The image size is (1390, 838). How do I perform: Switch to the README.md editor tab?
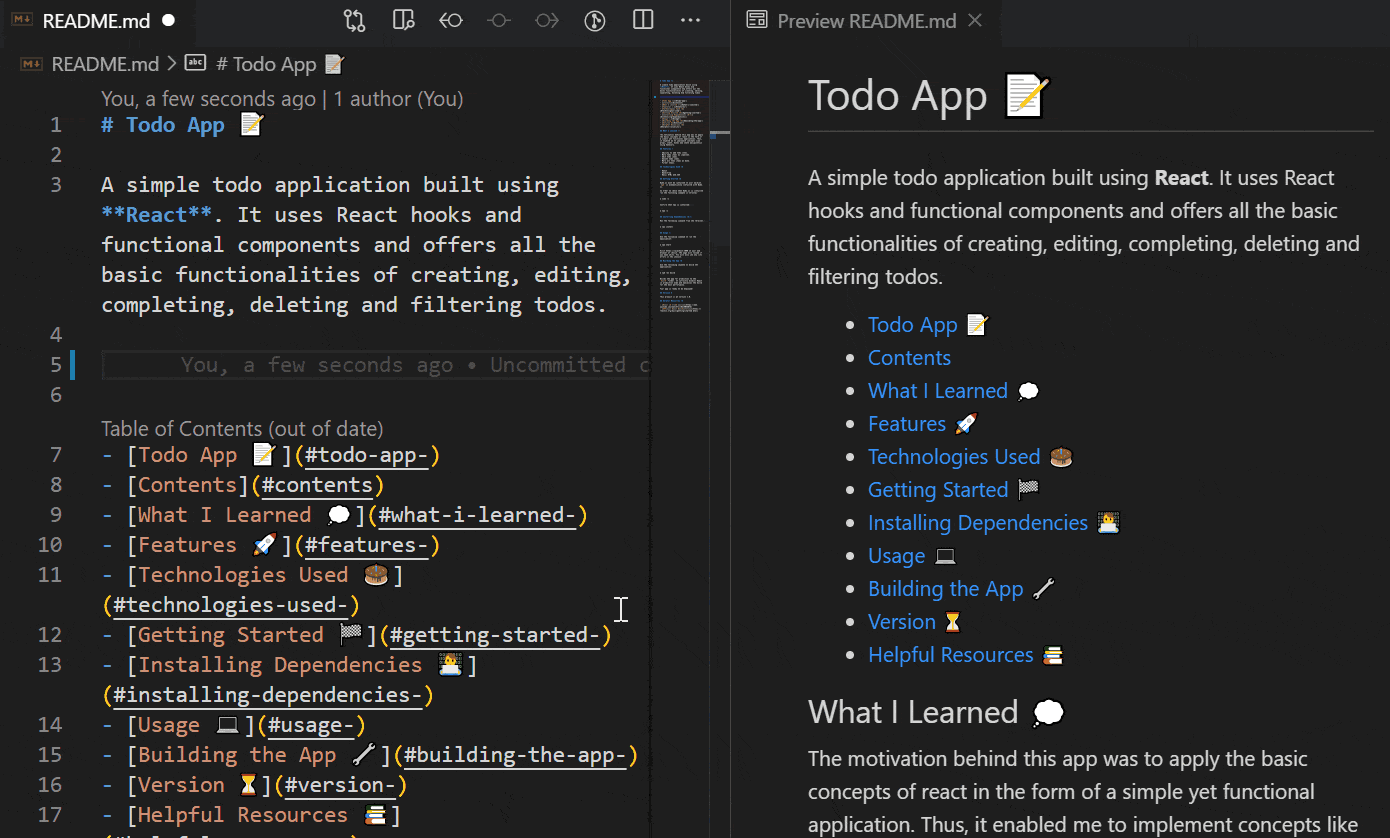coord(95,21)
